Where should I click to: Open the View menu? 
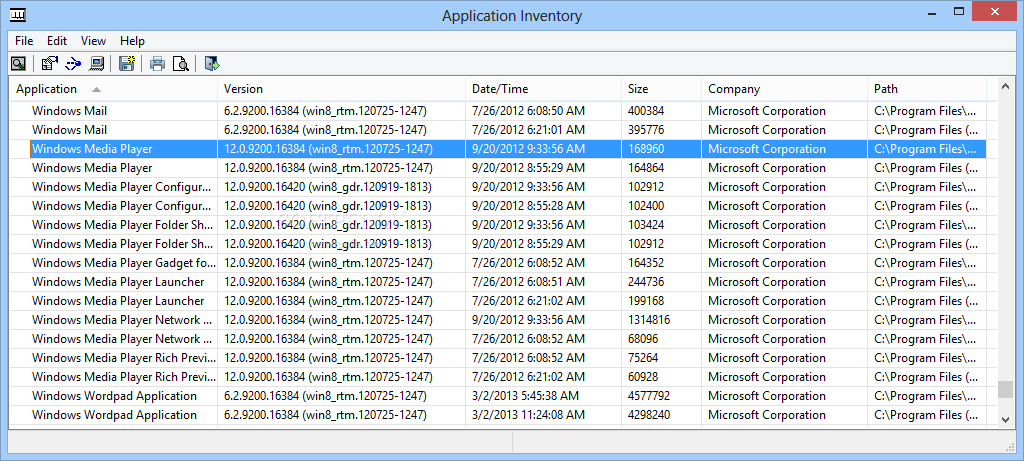point(93,40)
